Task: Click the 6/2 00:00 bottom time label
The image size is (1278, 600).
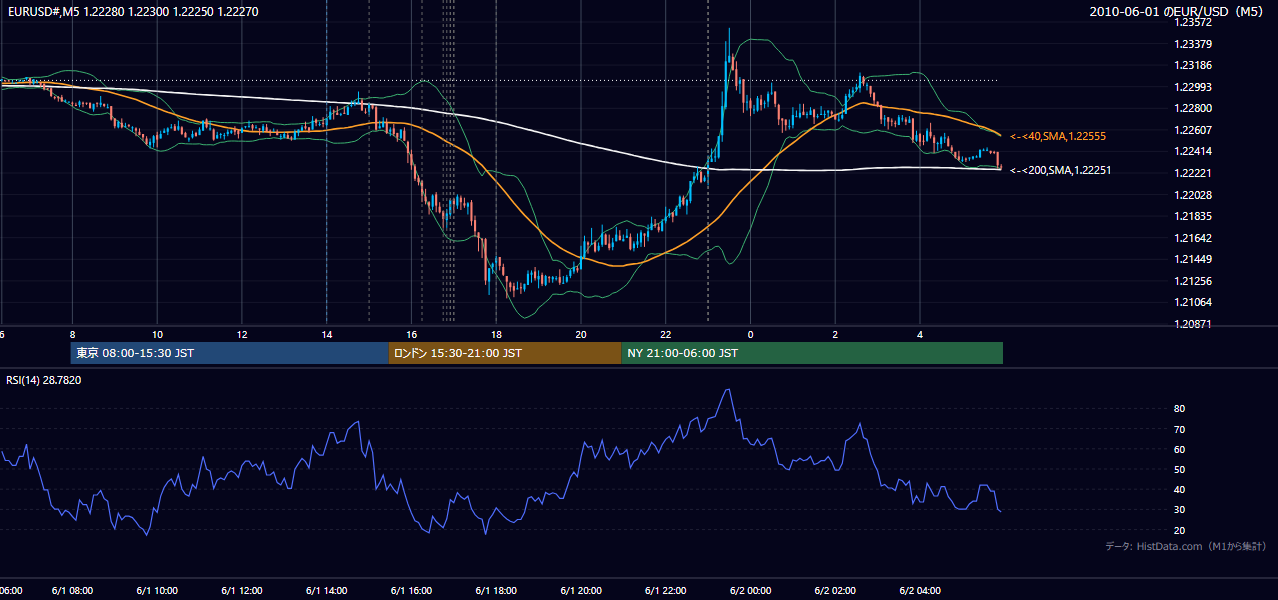Action: tap(750, 591)
